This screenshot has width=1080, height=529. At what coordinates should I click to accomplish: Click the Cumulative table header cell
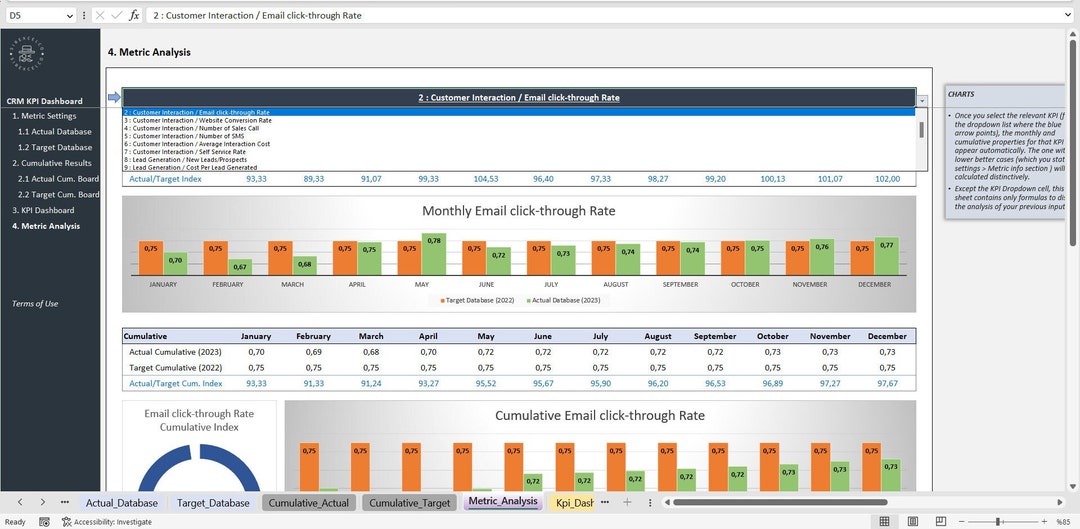[x=145, y=337]
